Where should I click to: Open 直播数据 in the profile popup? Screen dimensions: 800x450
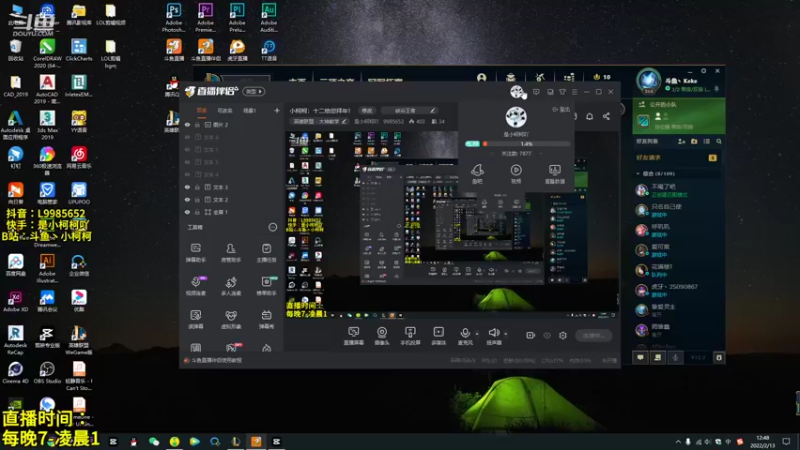[x=555, y=173]
